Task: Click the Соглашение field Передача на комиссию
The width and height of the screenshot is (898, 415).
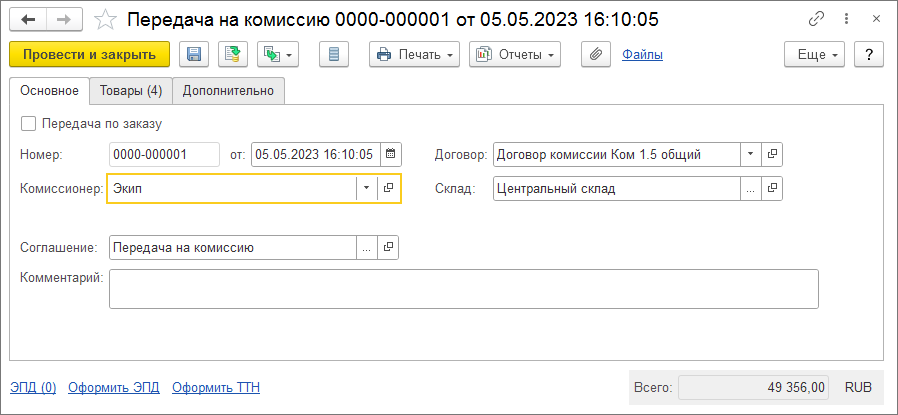Action: 233,247
